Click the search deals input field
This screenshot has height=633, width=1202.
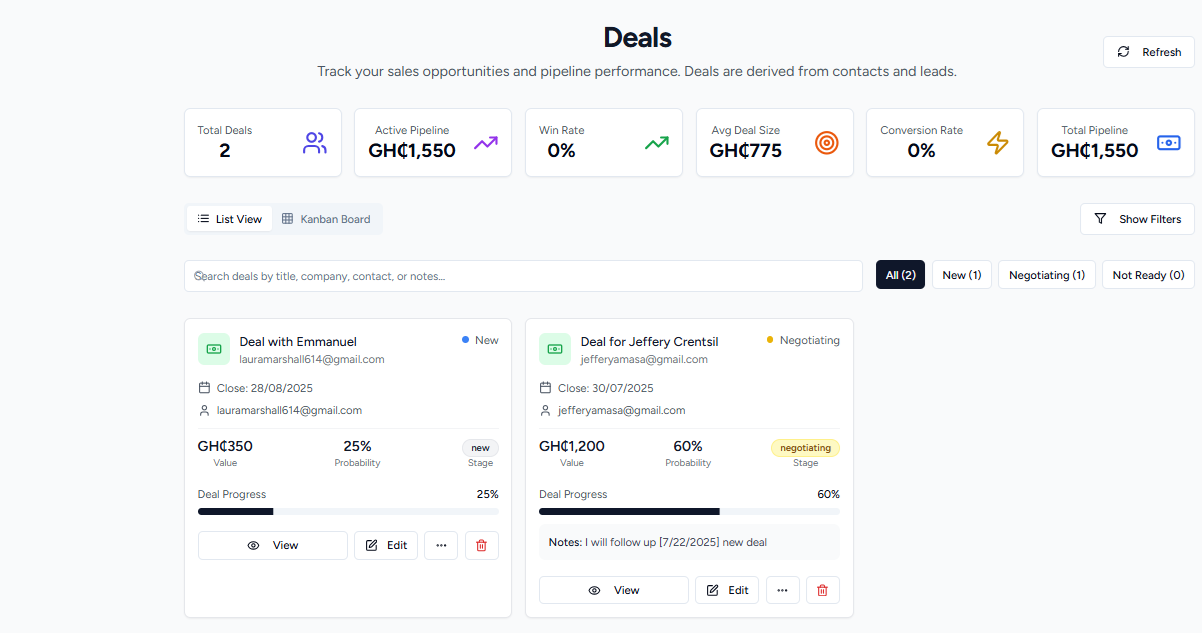click(523, 276)
